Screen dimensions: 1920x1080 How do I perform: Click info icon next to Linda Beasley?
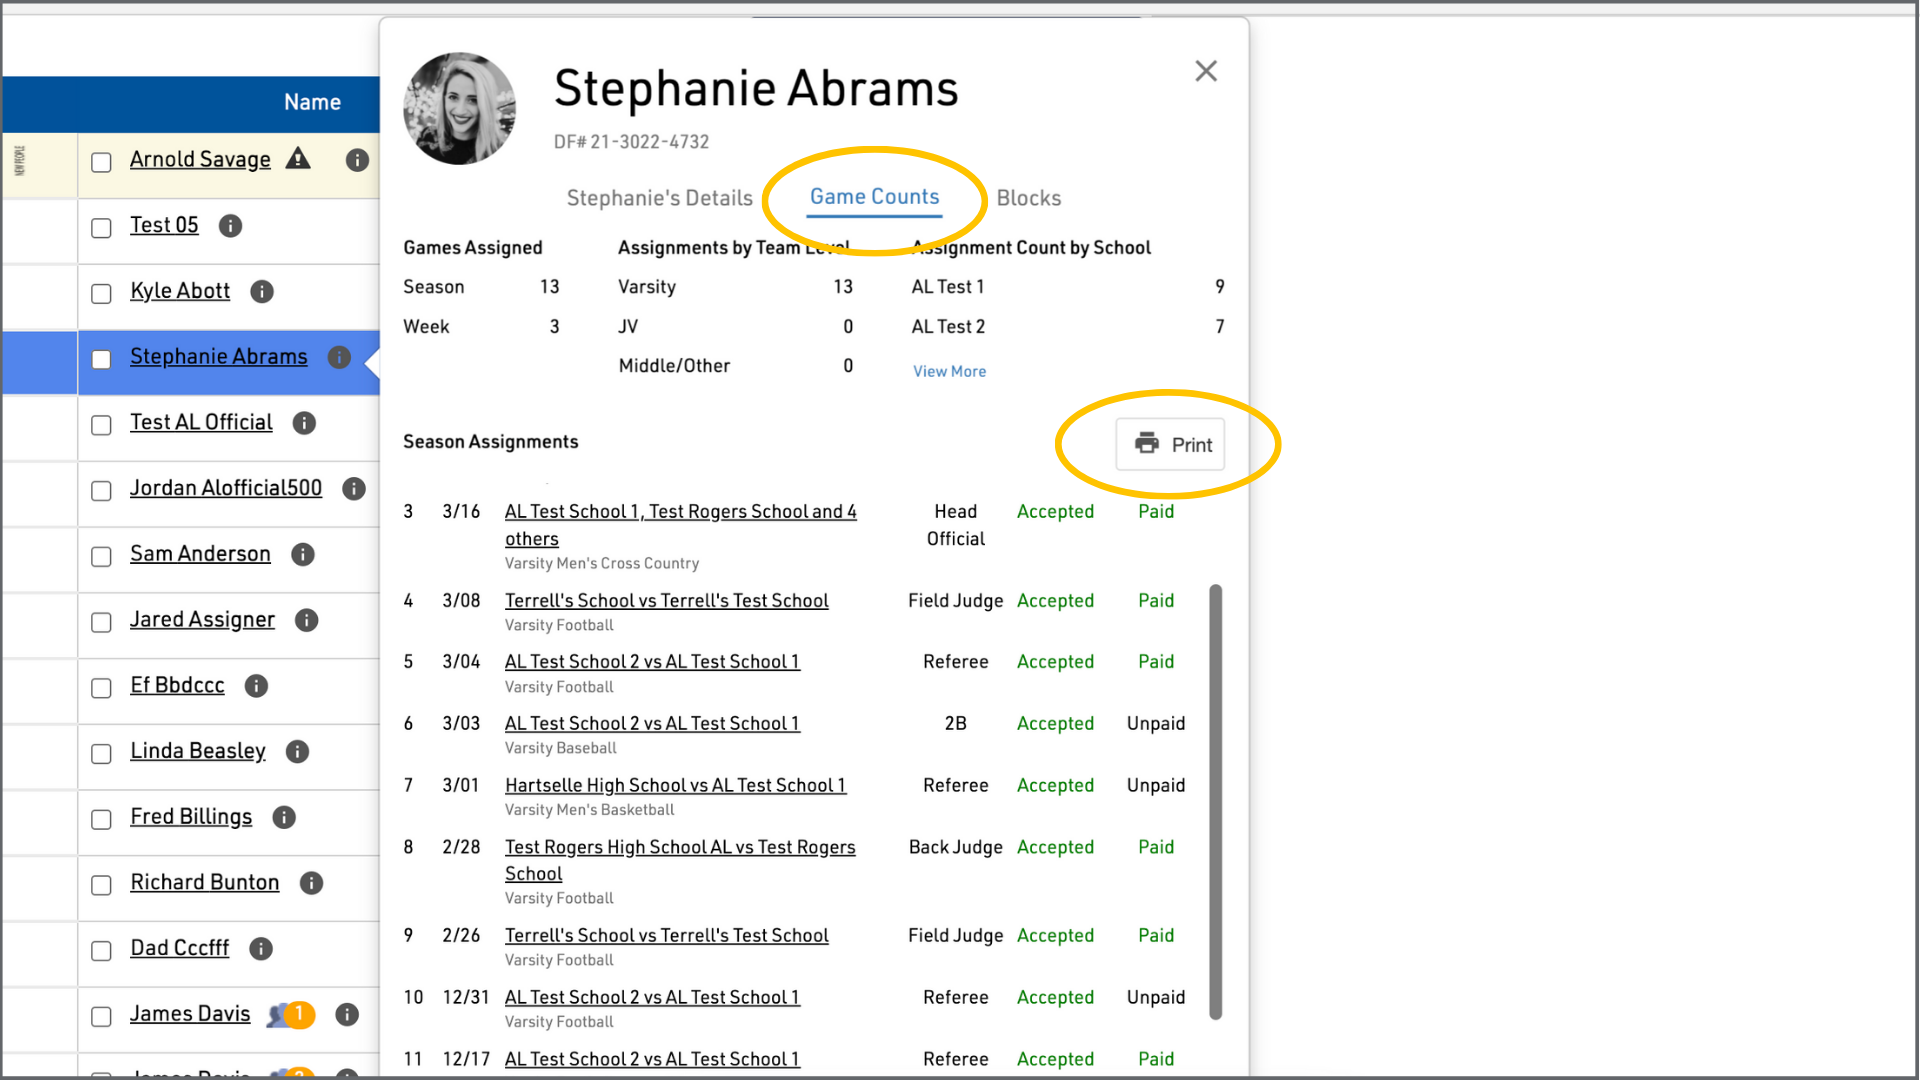tap(297, 751)
